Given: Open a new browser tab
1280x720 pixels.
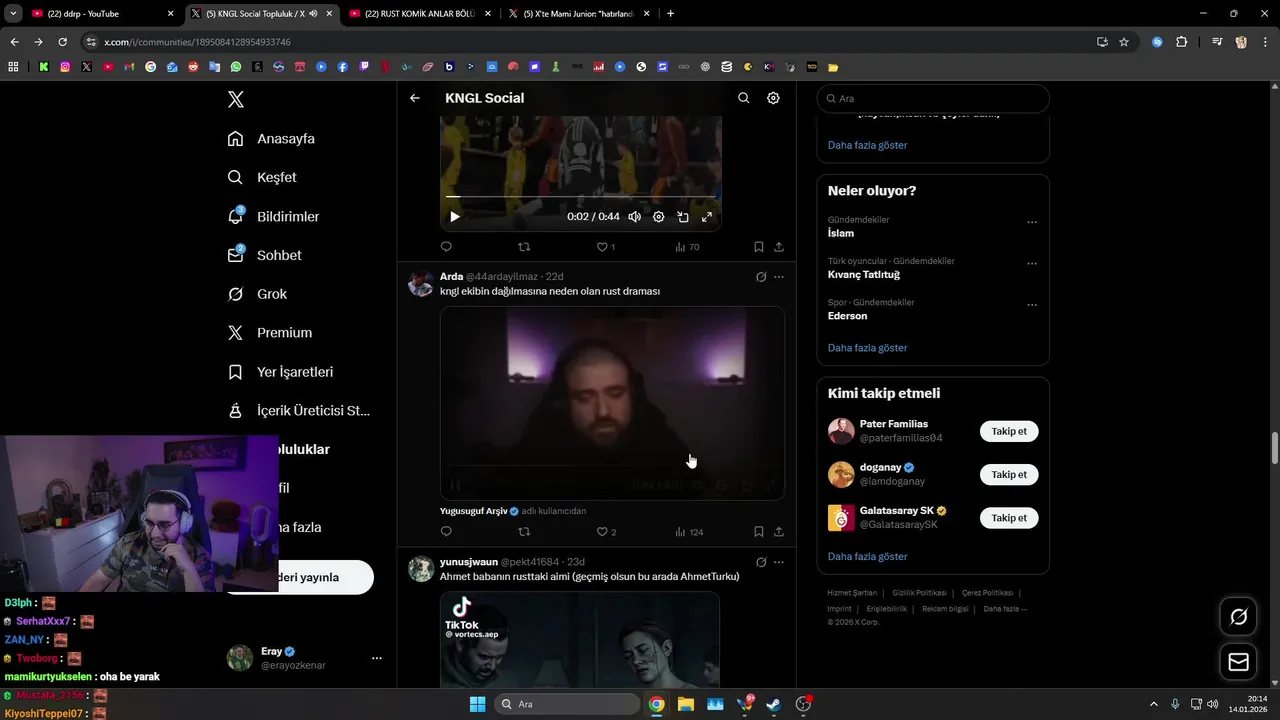Looking at the screenshot, I should 670,13.
